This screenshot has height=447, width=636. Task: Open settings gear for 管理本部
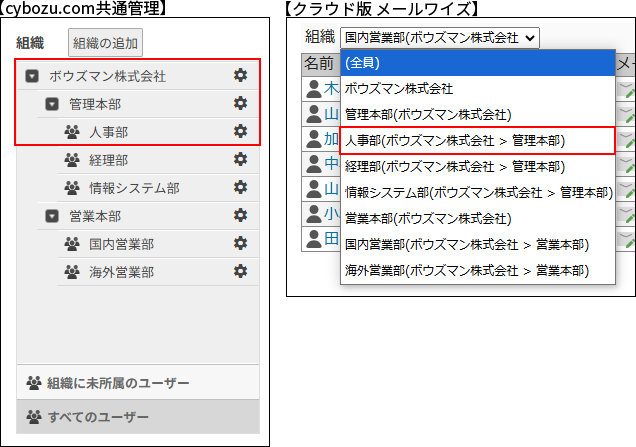pos(241,103)
